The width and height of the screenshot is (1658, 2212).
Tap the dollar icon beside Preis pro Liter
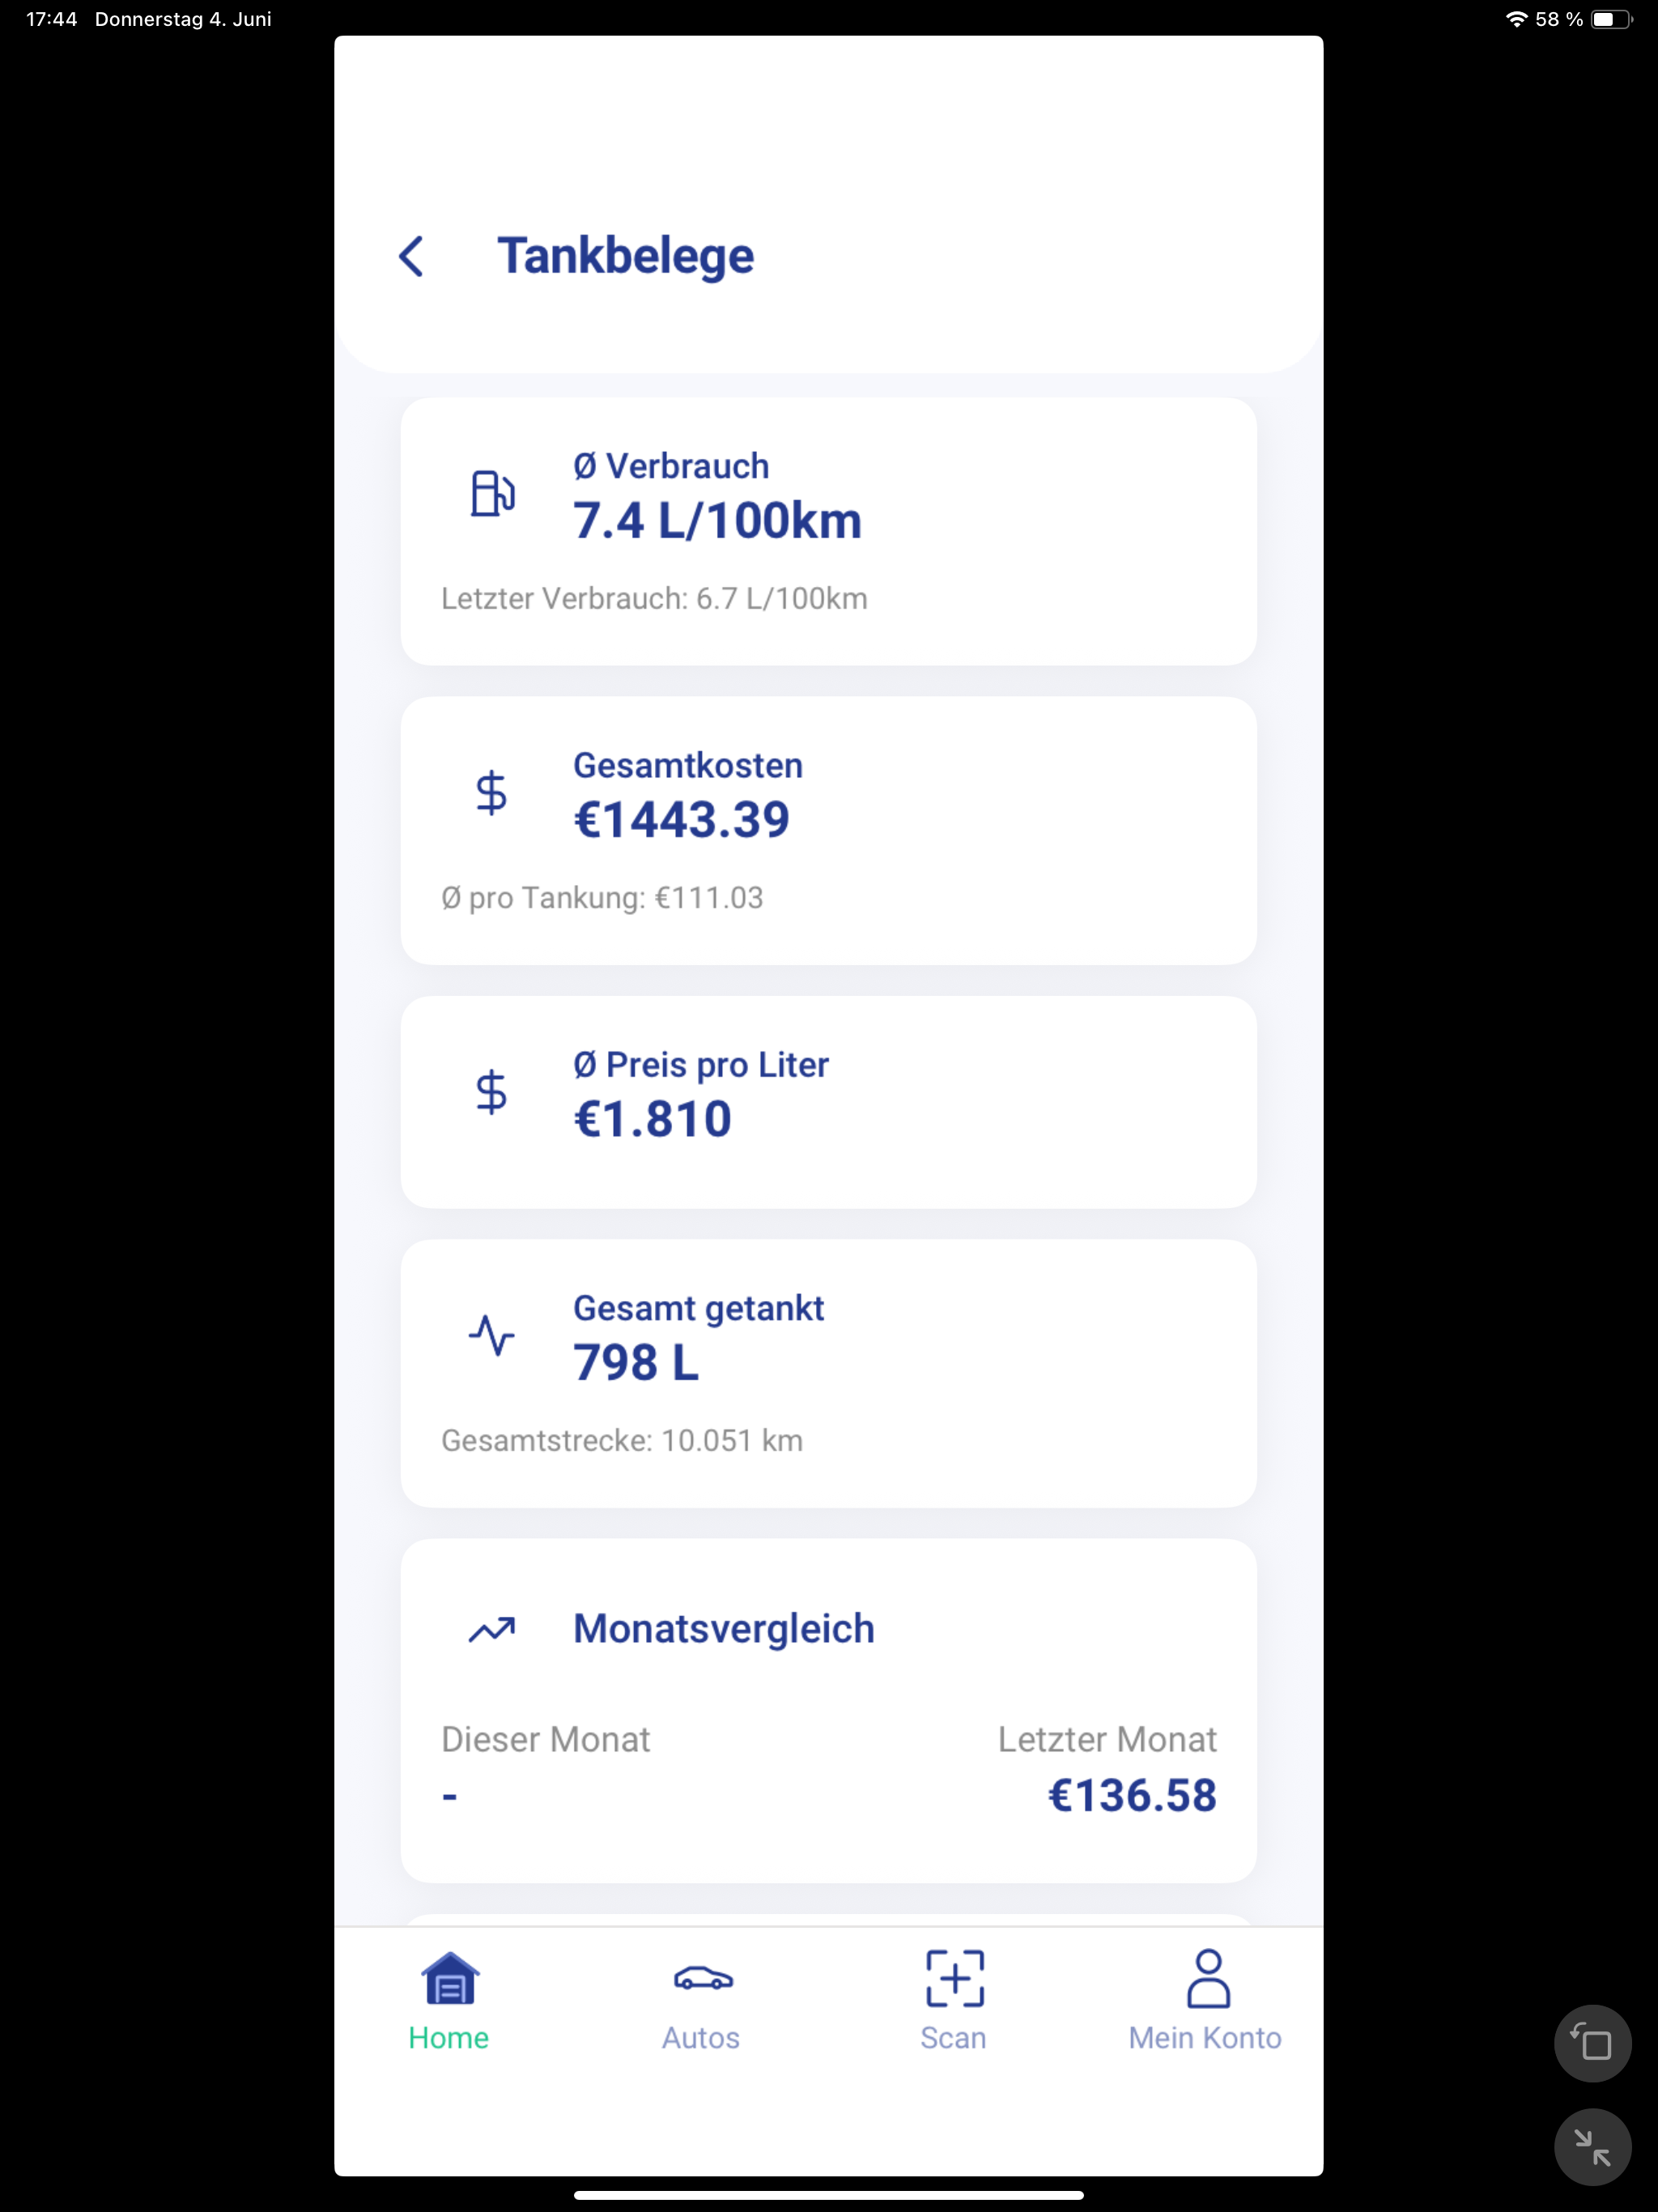point(491,1092)
